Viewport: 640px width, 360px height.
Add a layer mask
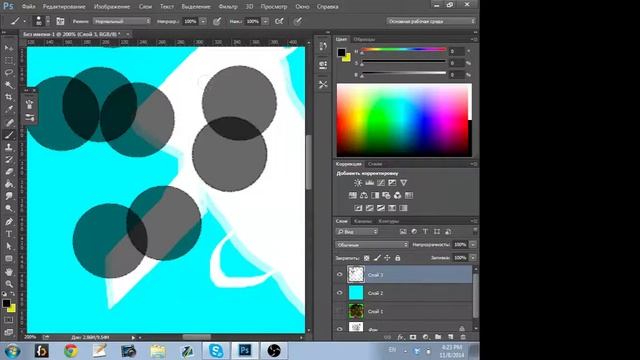413,337
